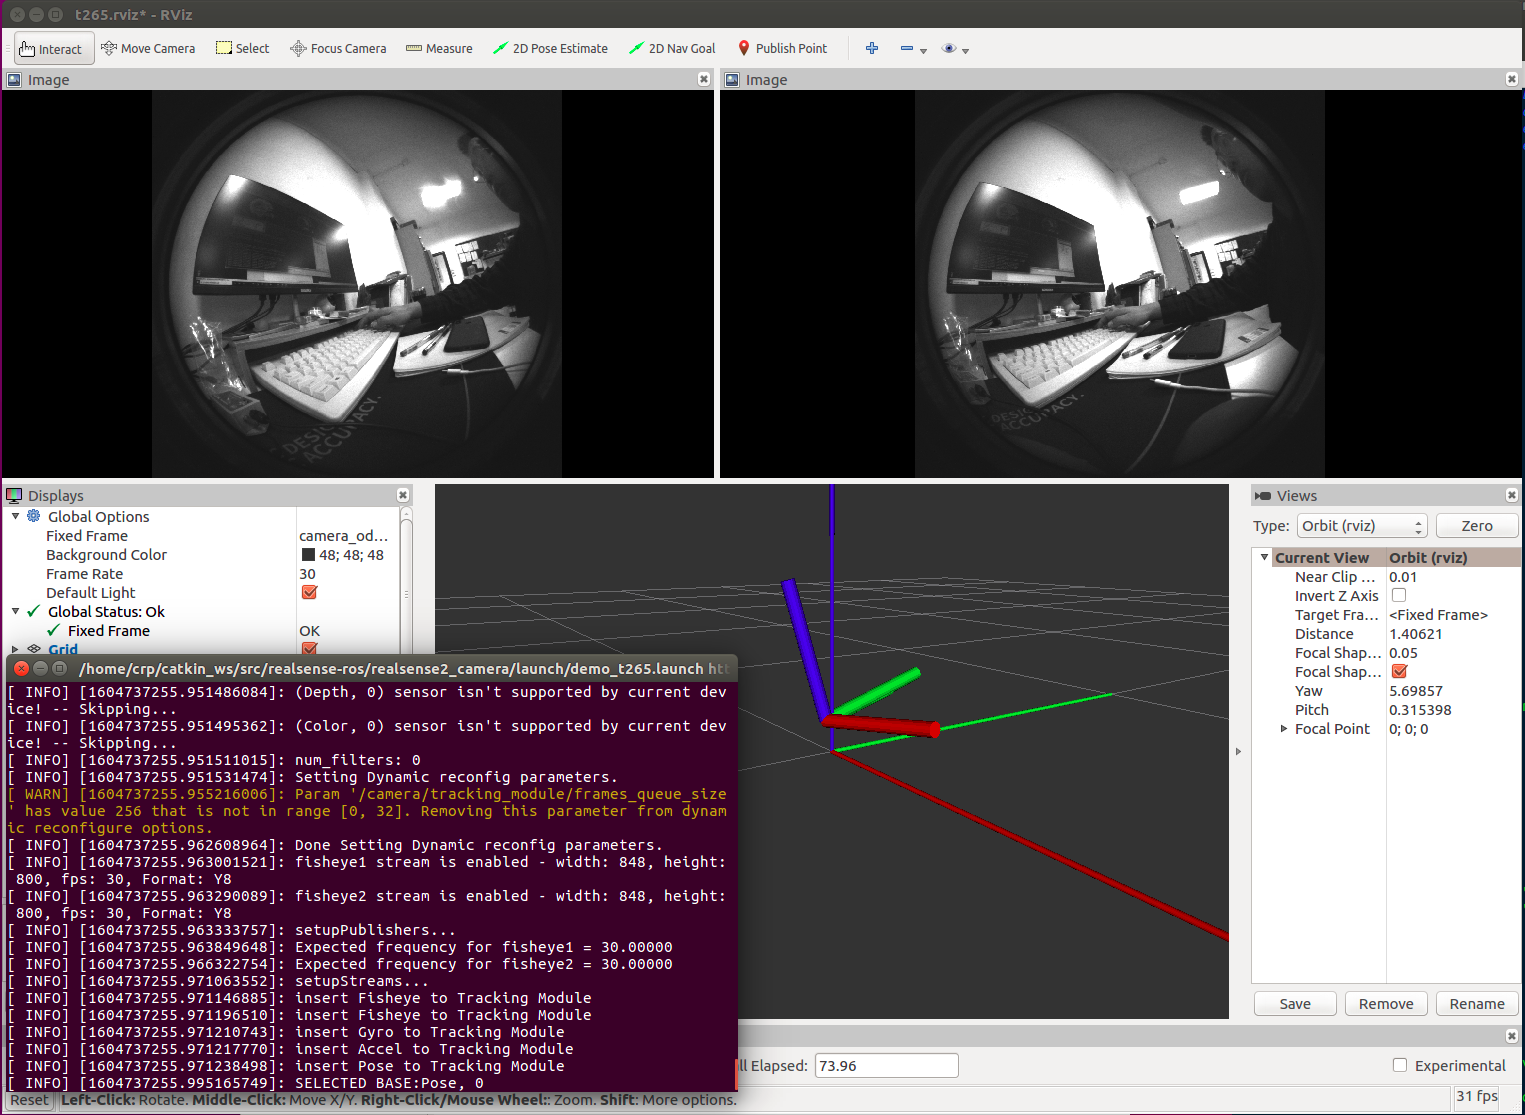1525x1115 pixels.
Task: Activate the Focus Camera tool
Action: 337,48
